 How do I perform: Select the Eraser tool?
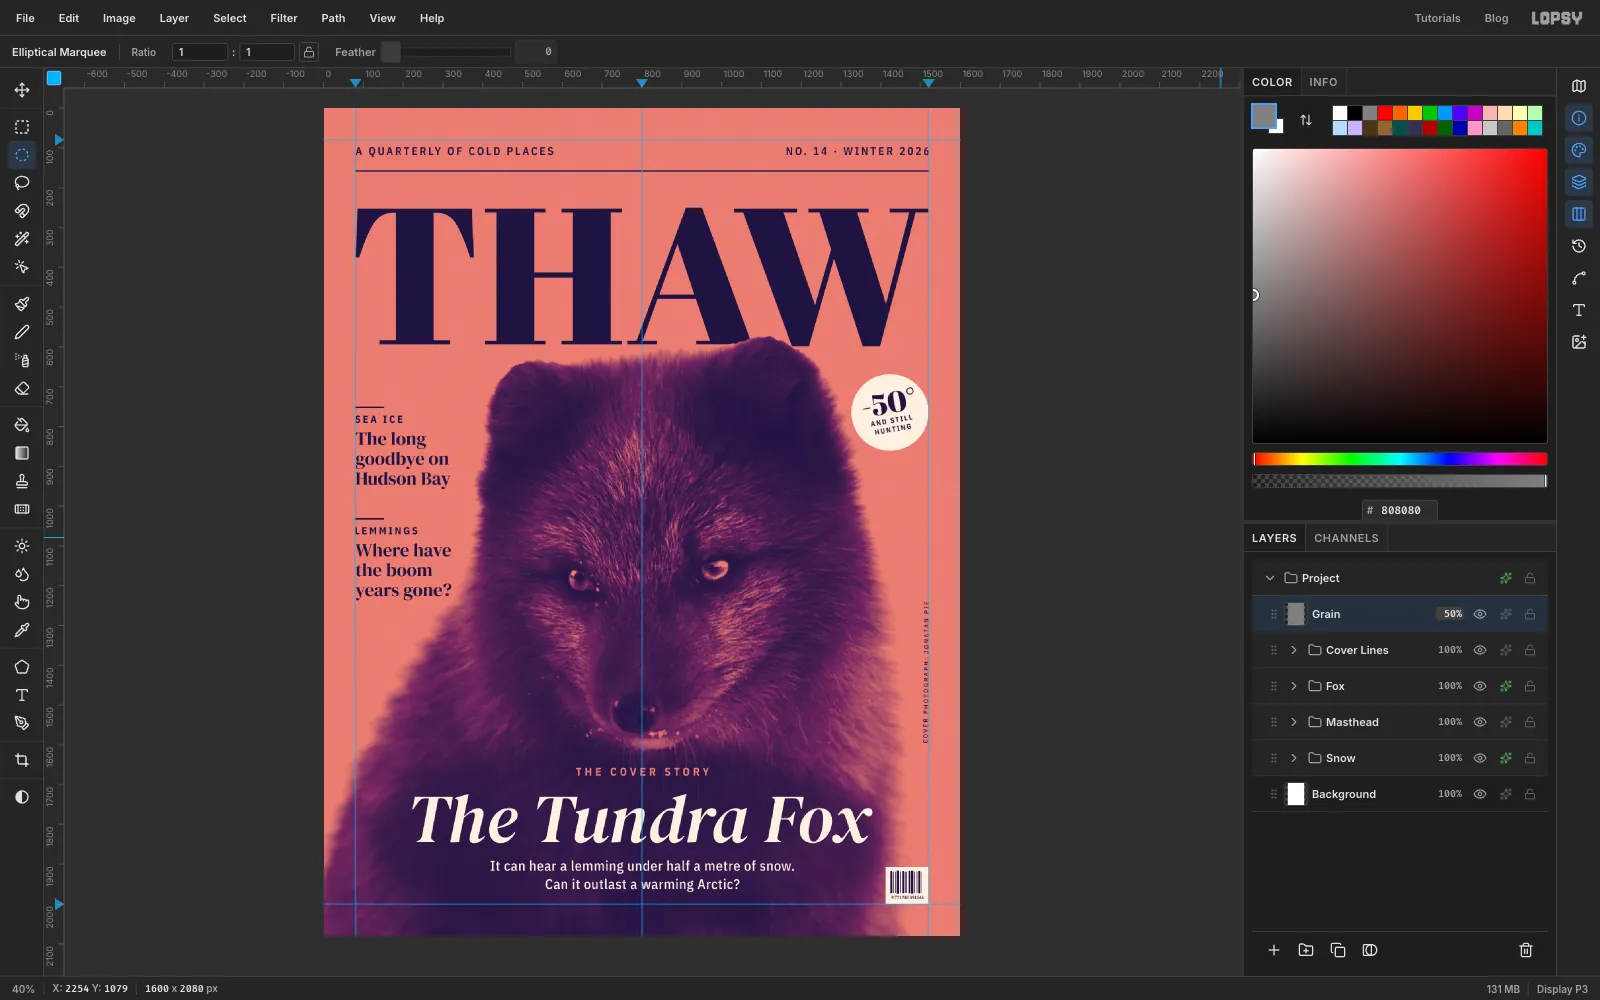22,388
